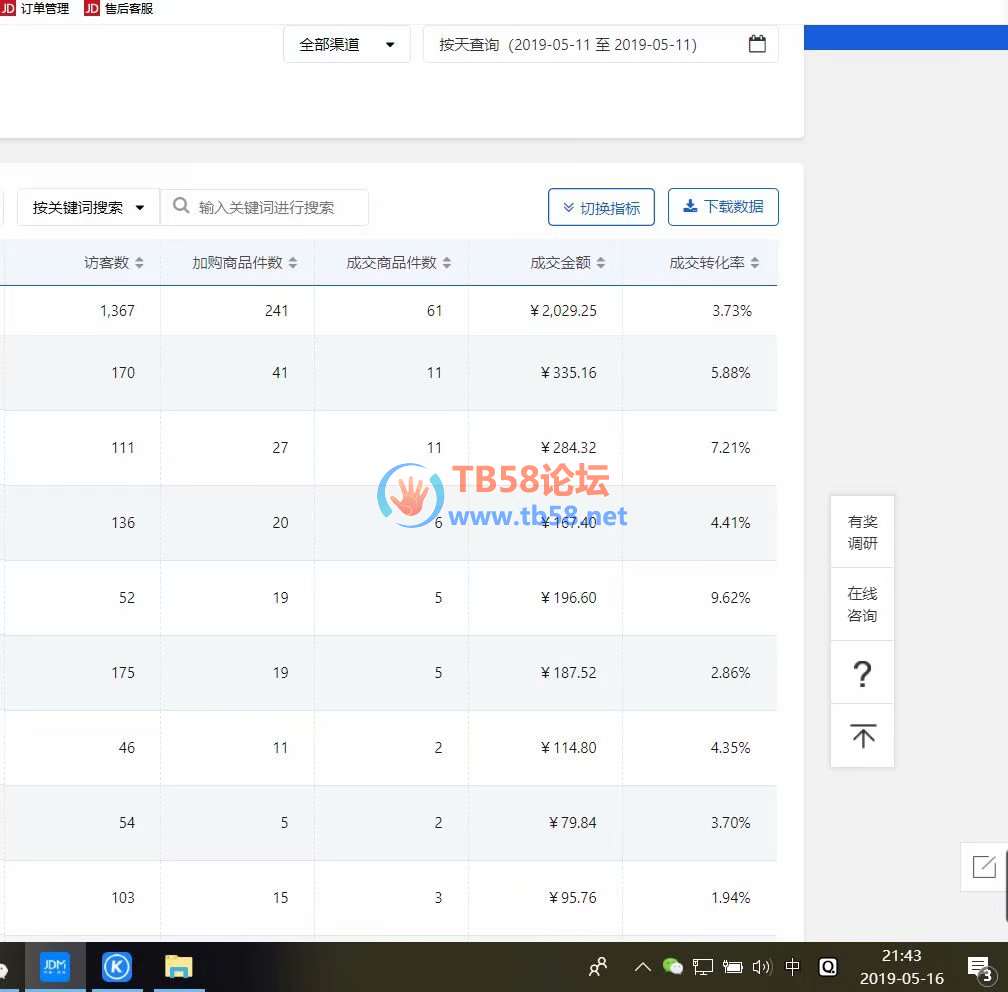
Task: Open the feedback edit icon
Action: coord(984,866)
